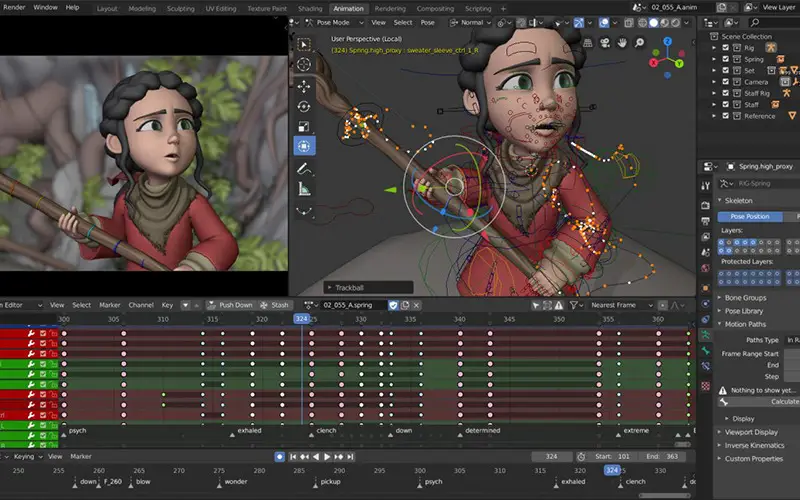The image size is (800, 500).
Task: Open the Output properties tab
Action: pyautogui.click(x=705, y=221)
